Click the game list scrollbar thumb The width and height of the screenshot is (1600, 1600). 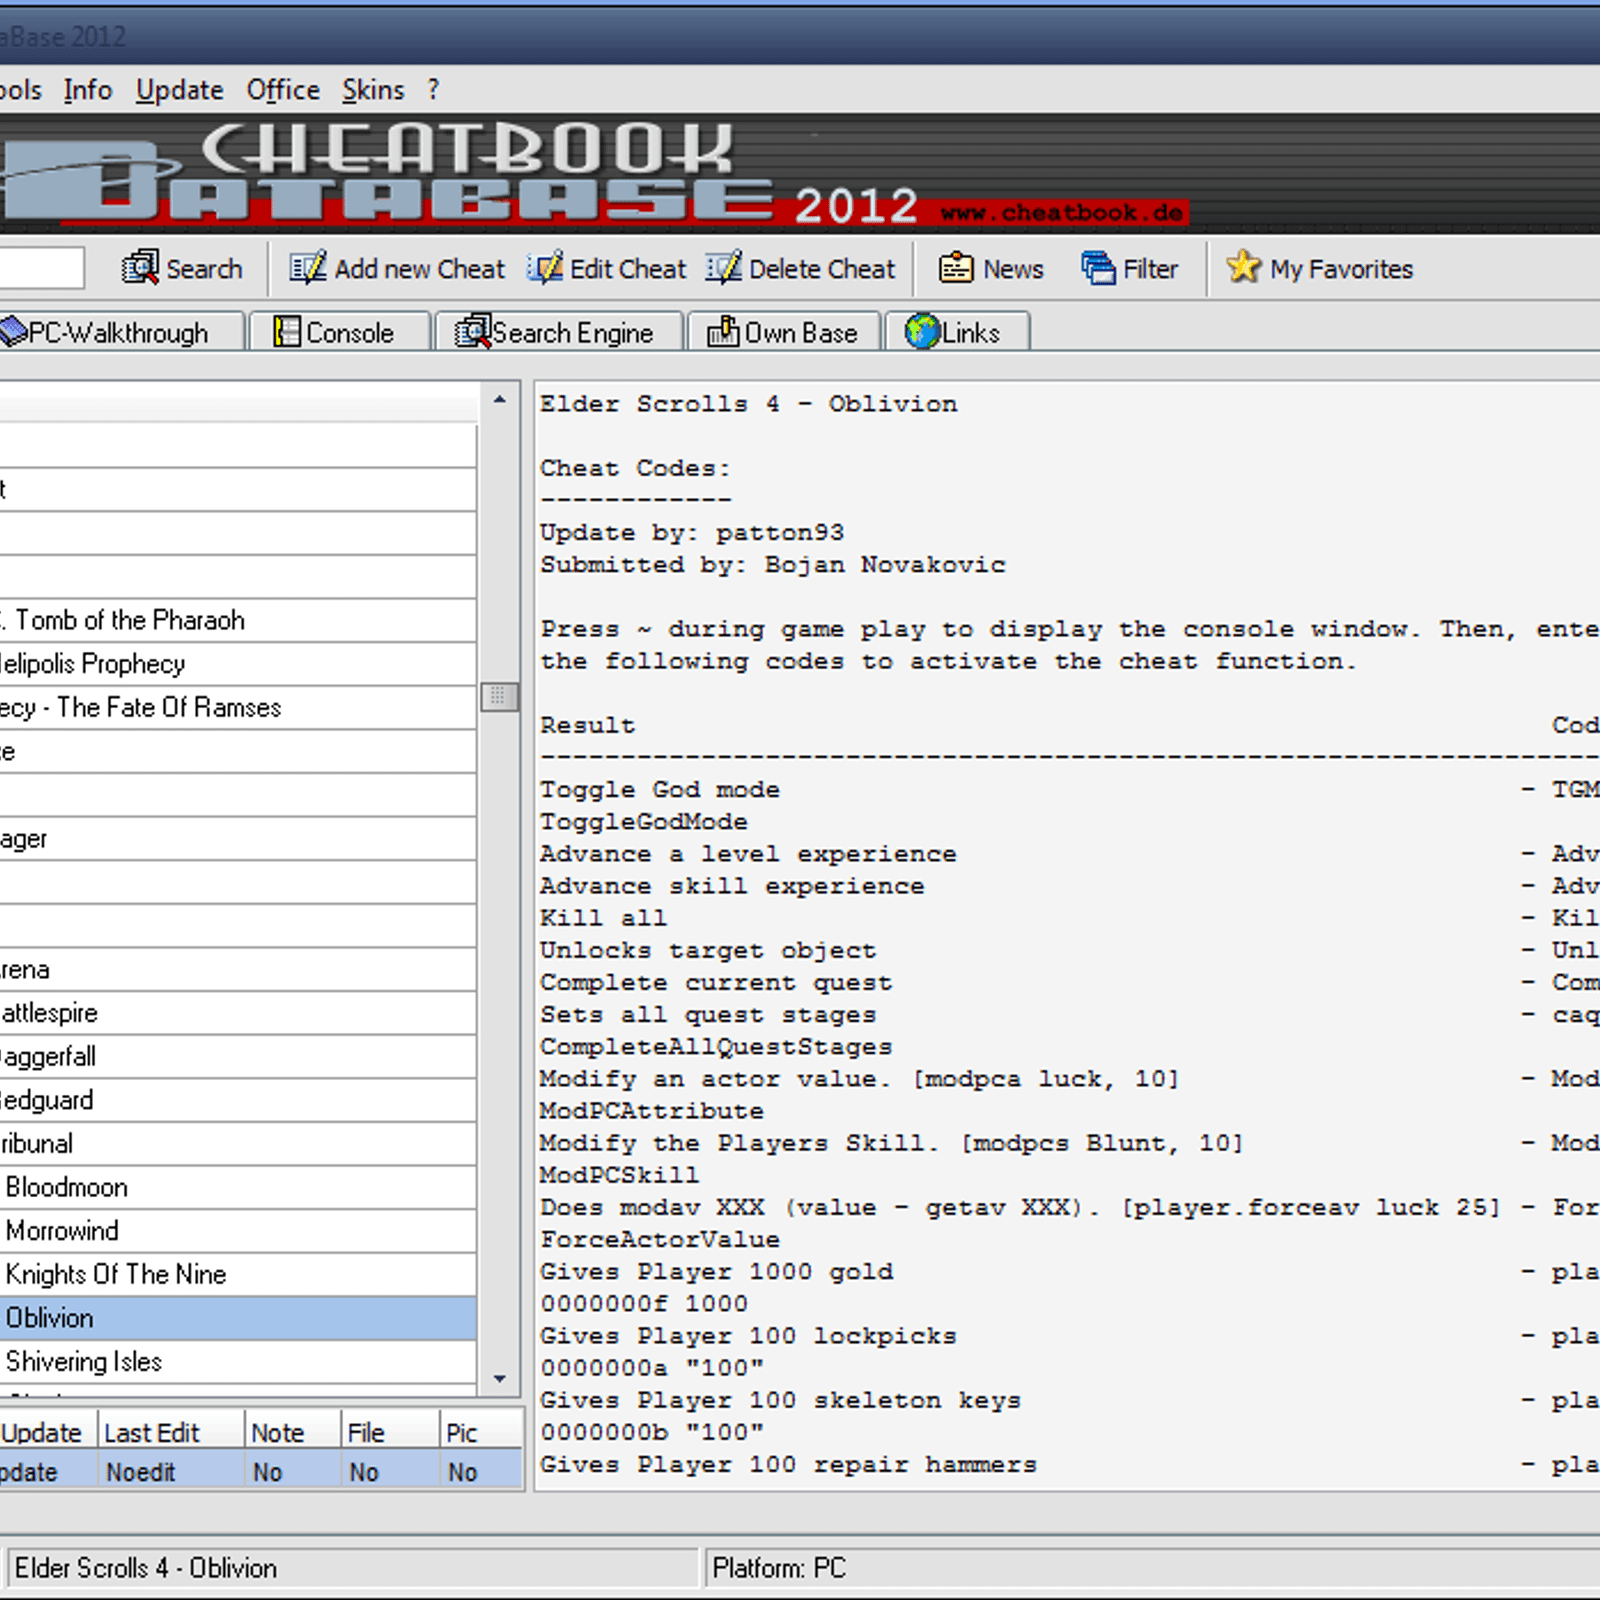tap(500, 696)
